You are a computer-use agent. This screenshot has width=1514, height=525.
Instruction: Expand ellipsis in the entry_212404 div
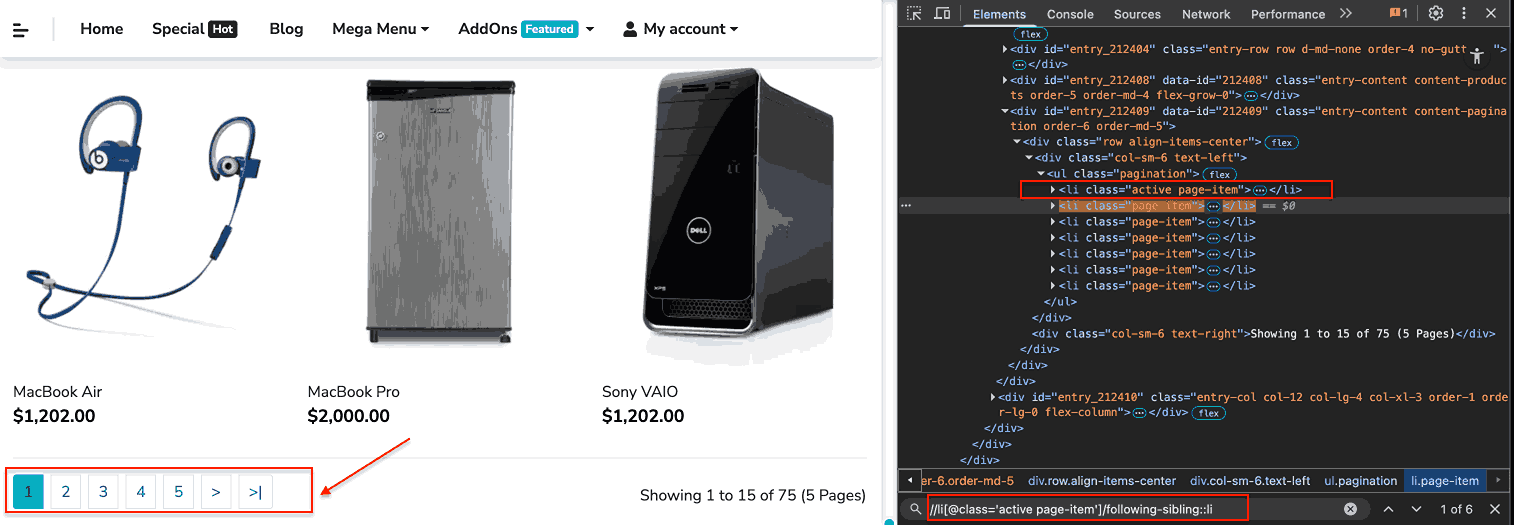[1020, 64]
